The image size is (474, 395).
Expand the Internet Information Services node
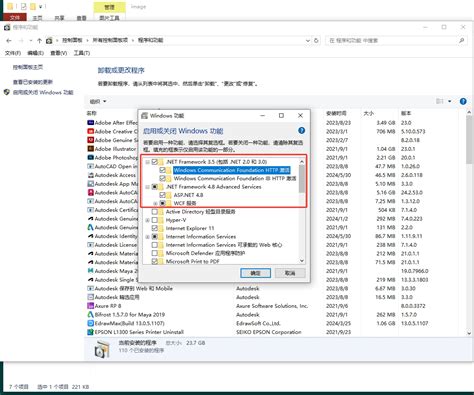click(x=147, y=237)
